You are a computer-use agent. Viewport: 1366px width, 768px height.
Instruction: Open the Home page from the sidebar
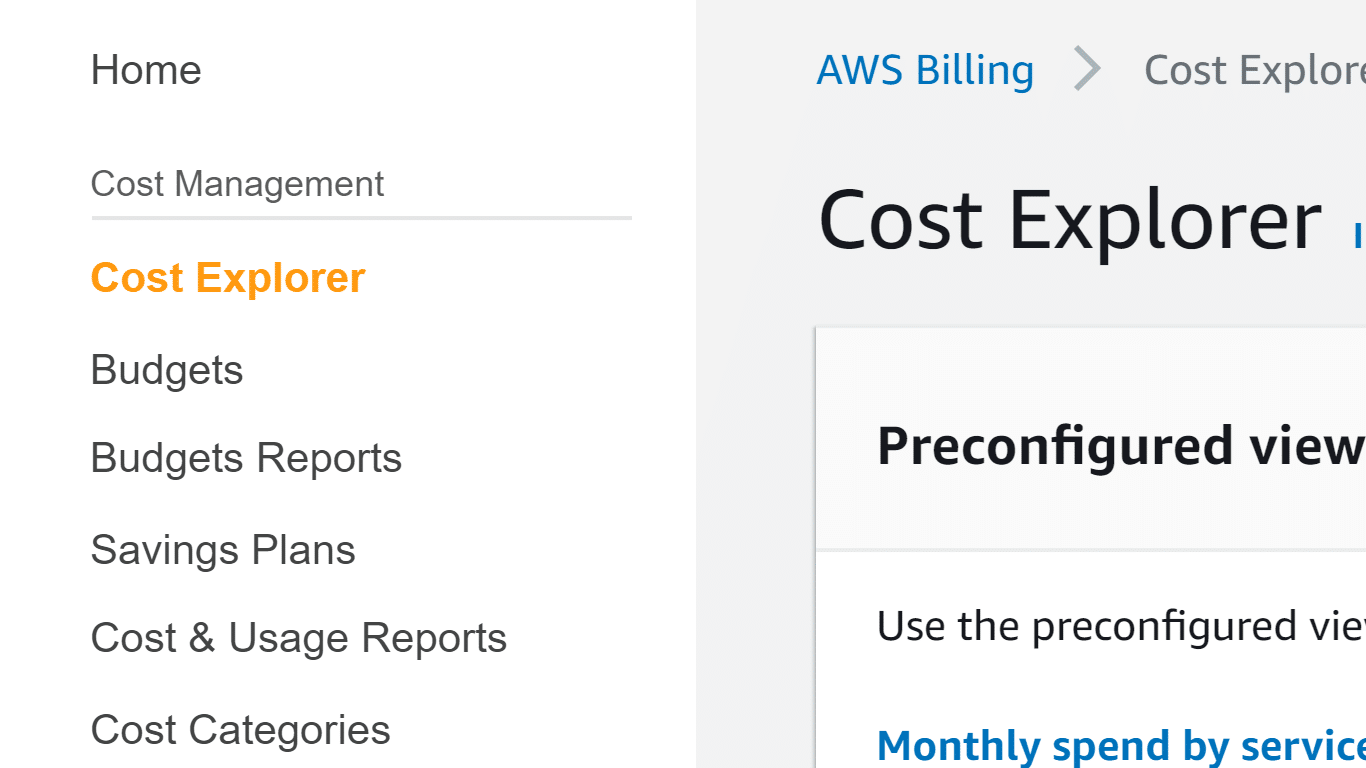146,69
